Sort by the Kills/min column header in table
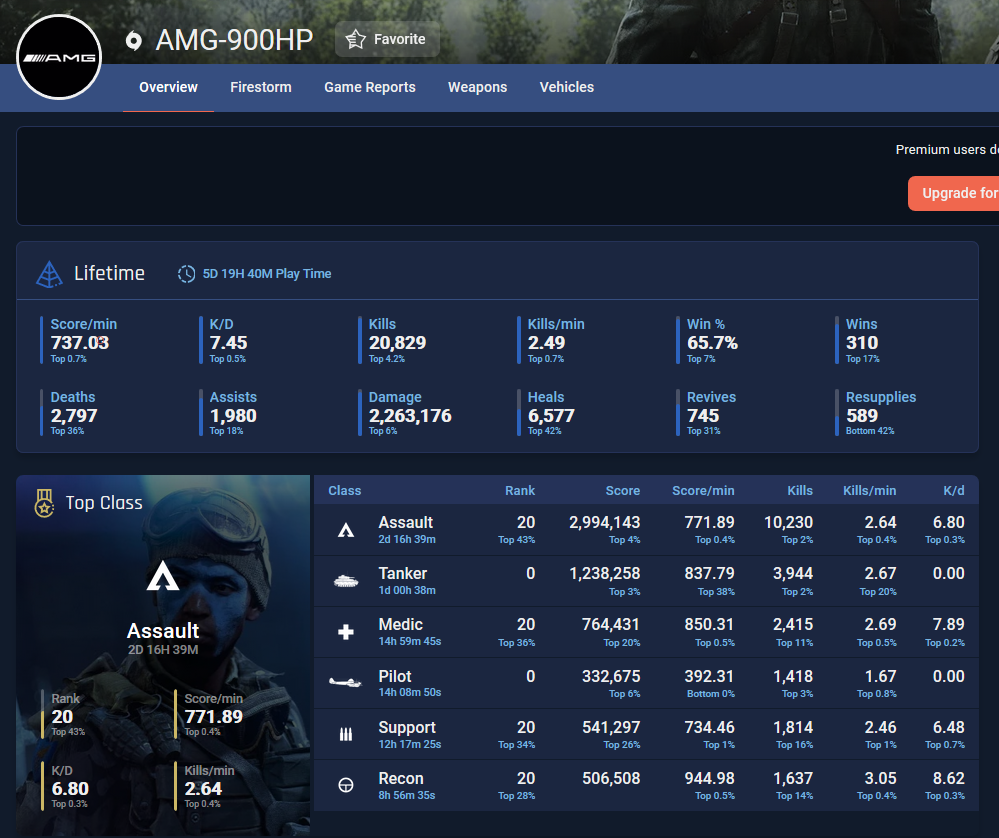 pos(870,491)
